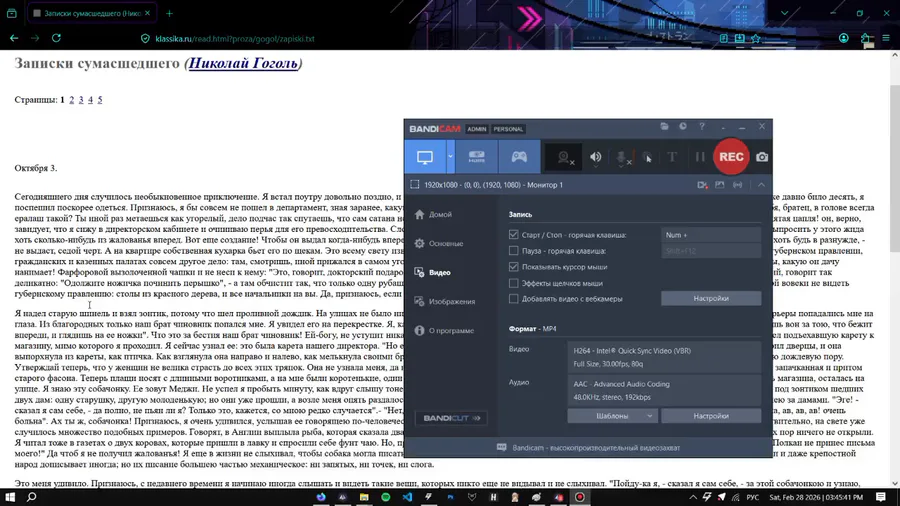900x506 pixels.
Task: Open the Изображения tab
Action: 445,301
